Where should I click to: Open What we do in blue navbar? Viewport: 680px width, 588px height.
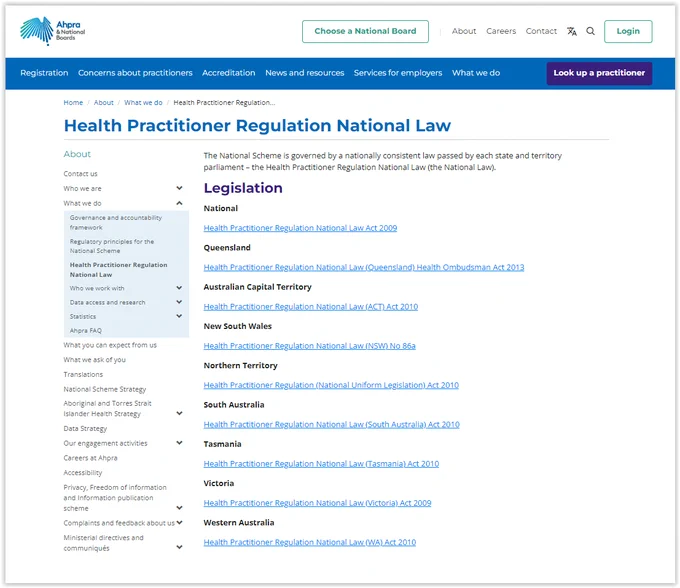pos(476,73)
